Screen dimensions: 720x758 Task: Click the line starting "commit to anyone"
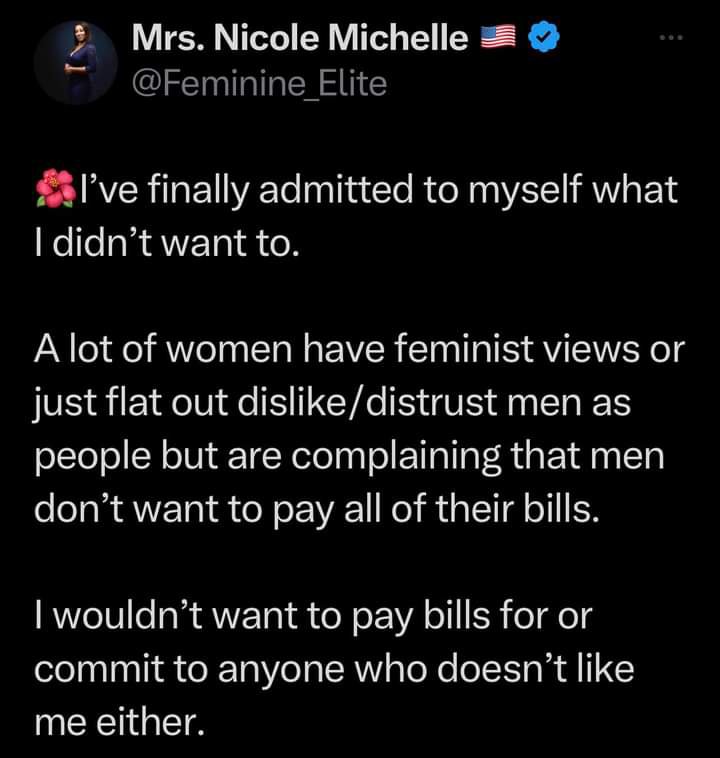pos(334,667)
